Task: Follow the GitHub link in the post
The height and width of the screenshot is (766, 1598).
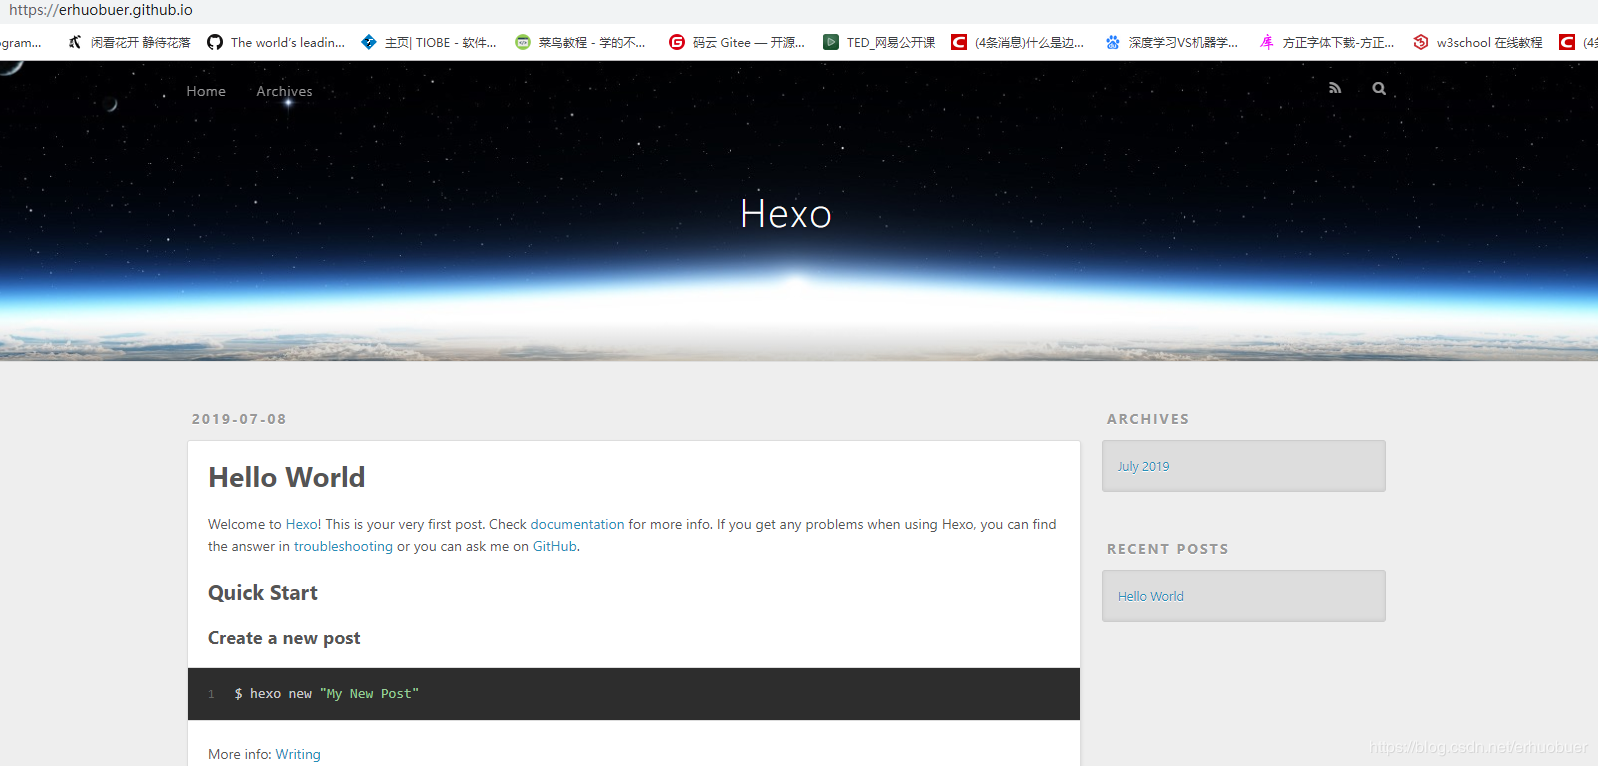Action: tap(555, 546)
